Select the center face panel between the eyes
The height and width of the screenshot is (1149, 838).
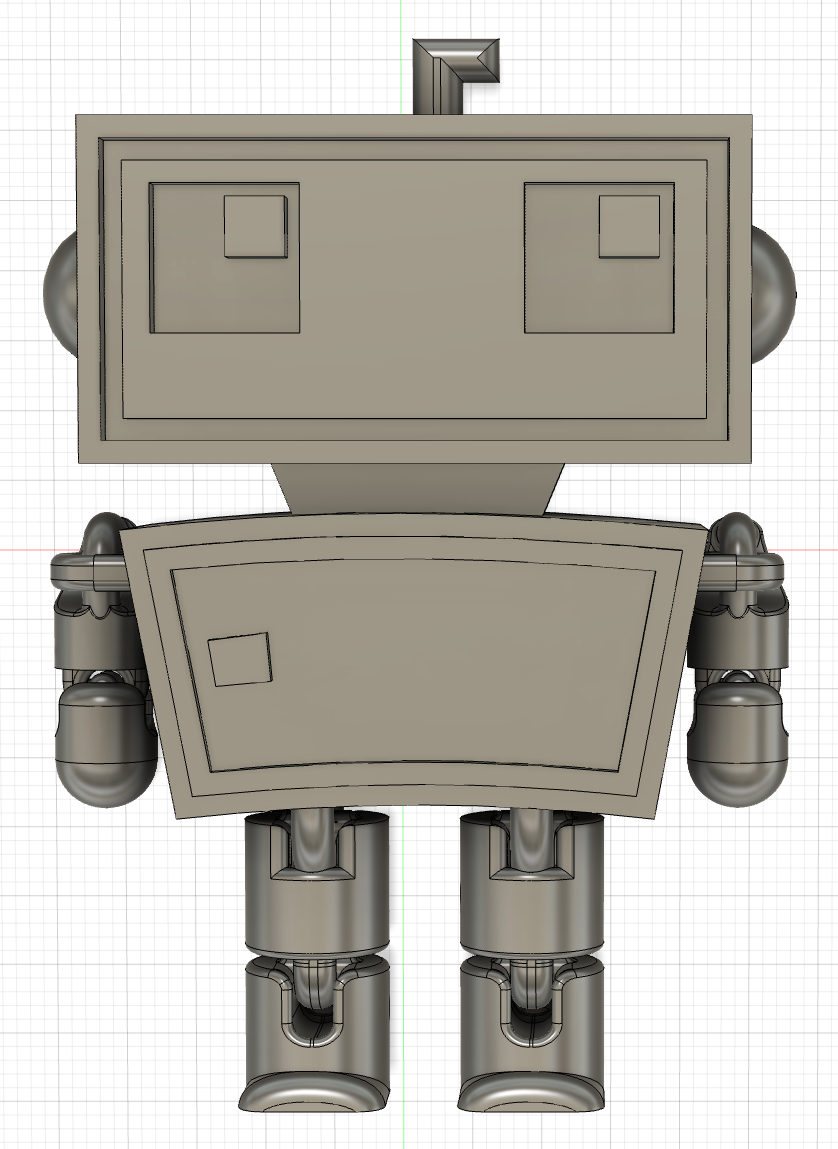pos(412,289)
